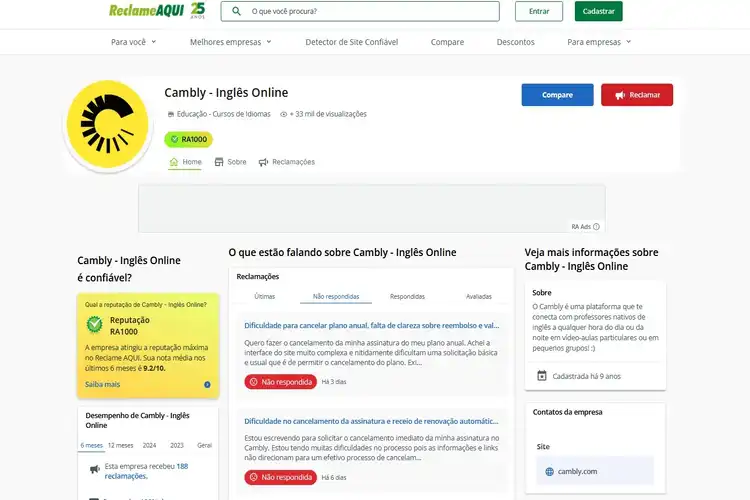Expand the Melhores empresas dropdown
Screen dimensions: 750x500
coord(231,42)
